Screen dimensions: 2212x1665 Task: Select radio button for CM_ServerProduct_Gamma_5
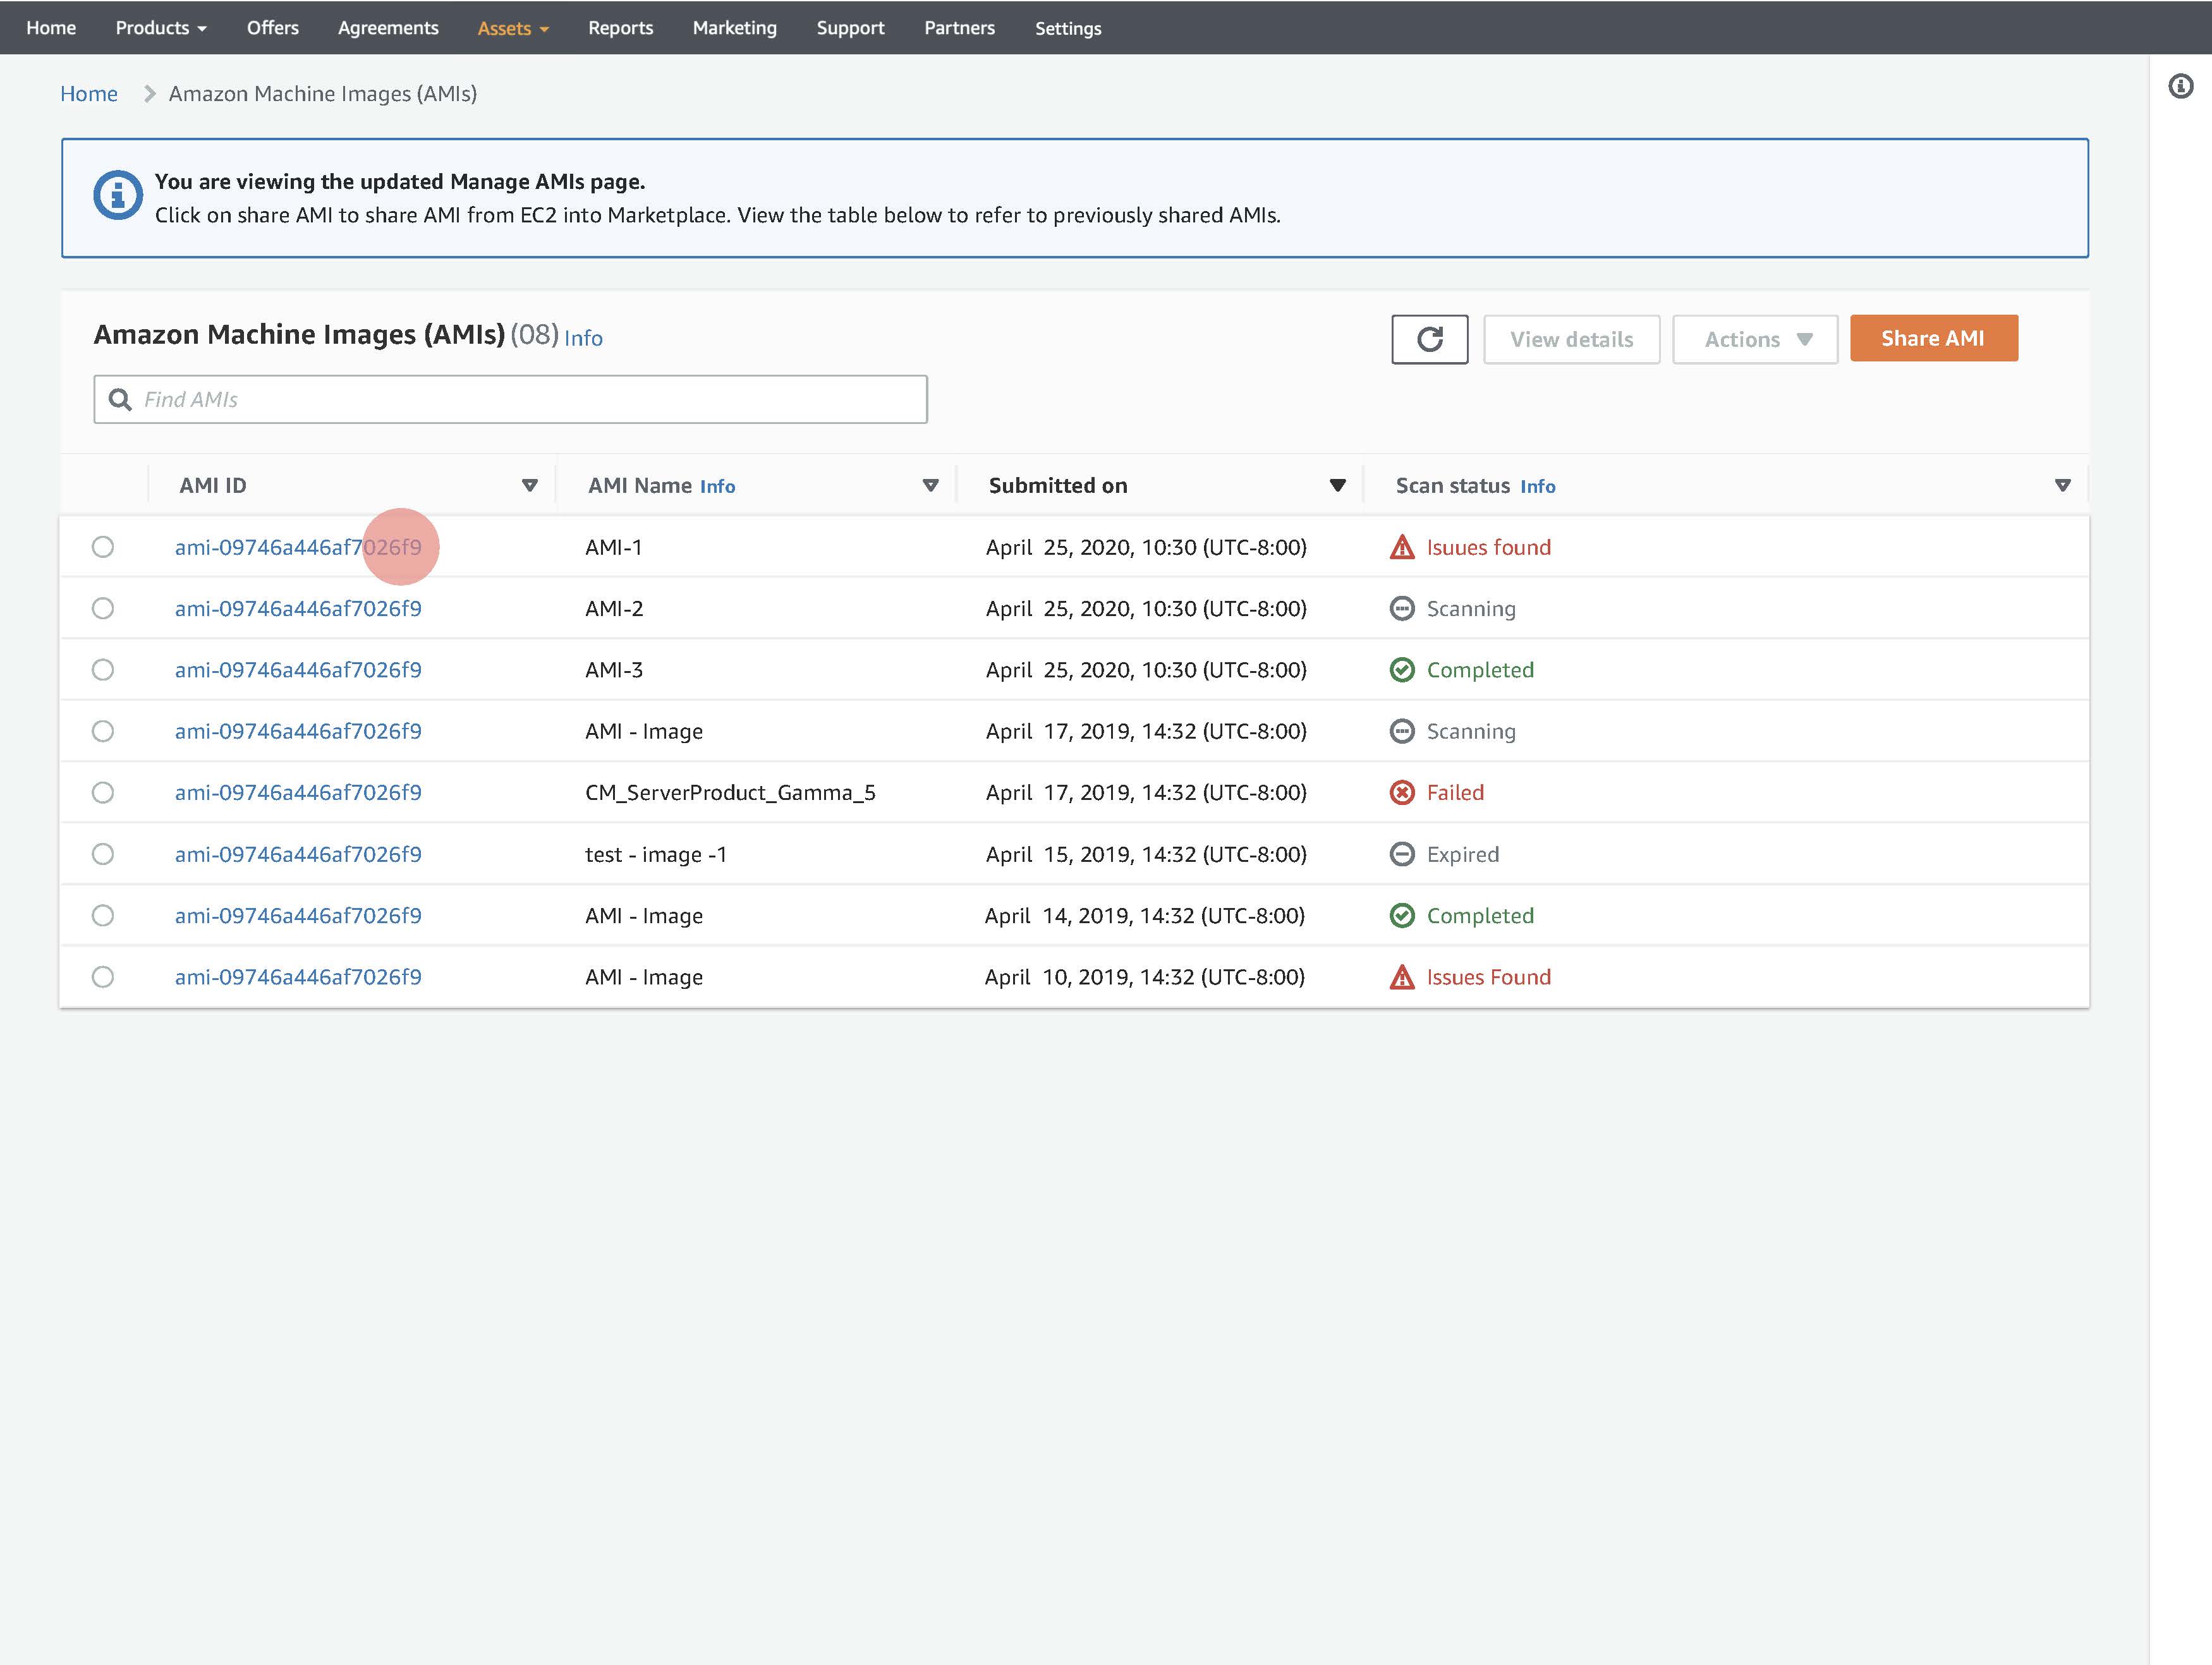[103, 792]
